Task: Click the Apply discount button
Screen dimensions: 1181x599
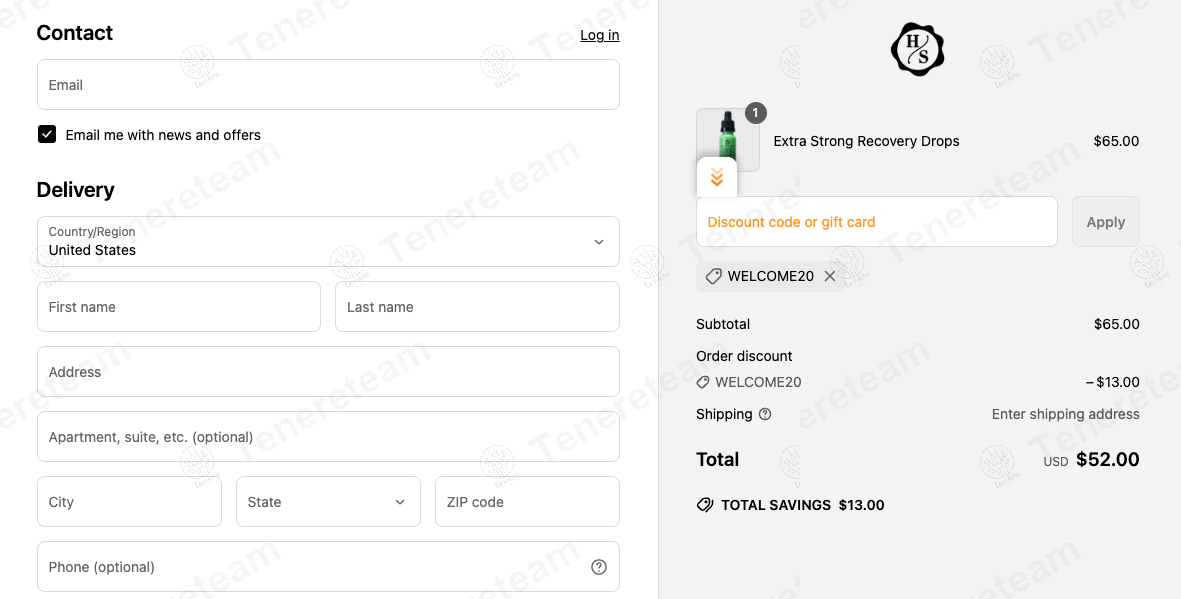Action: [1106, 222]
